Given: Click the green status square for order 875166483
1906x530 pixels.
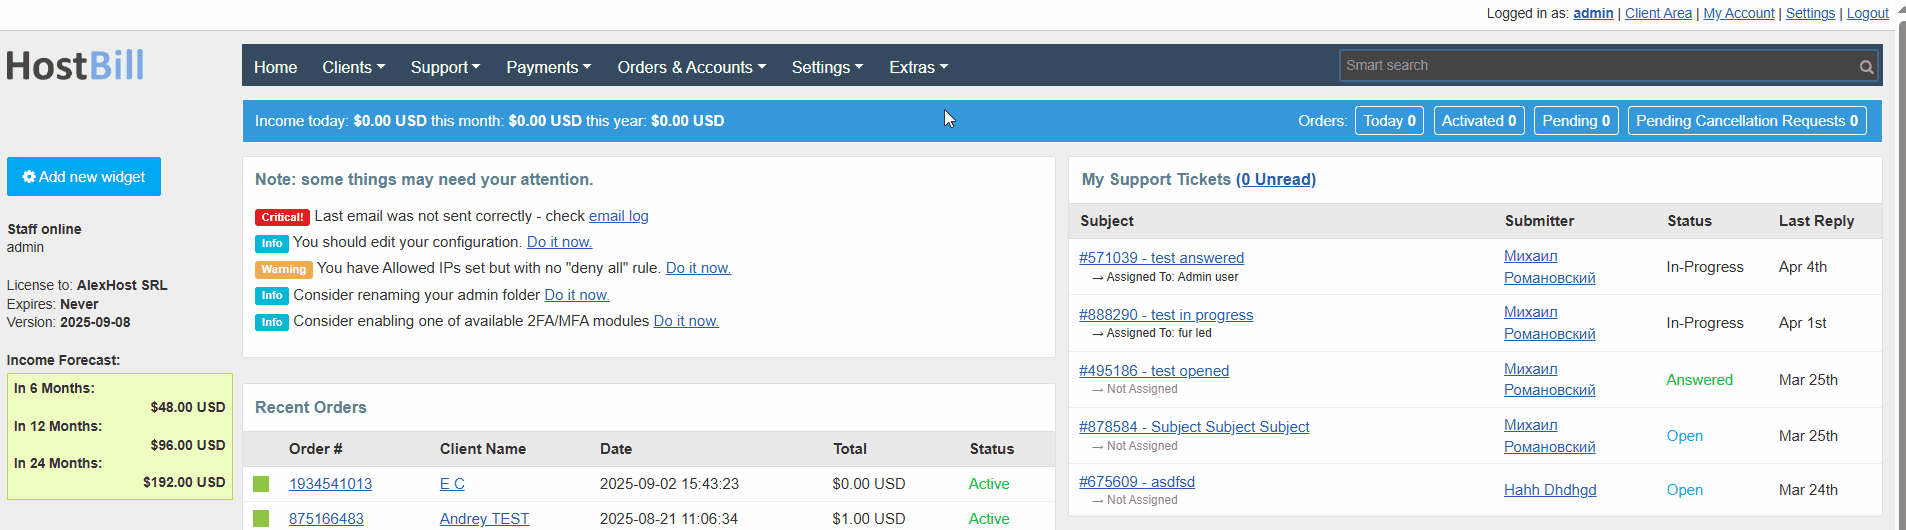Looking at the screenshot, I should coord(261,518).
